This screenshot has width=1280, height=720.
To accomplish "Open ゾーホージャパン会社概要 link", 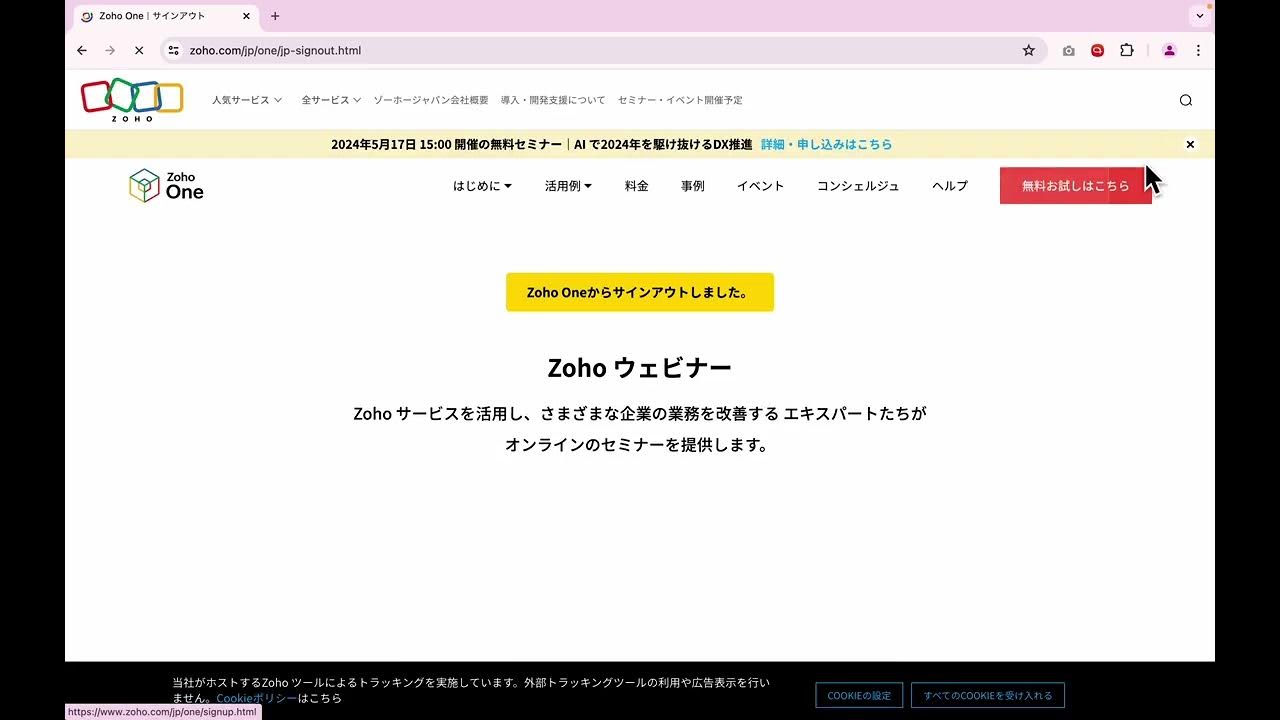I will click(431, 100).
